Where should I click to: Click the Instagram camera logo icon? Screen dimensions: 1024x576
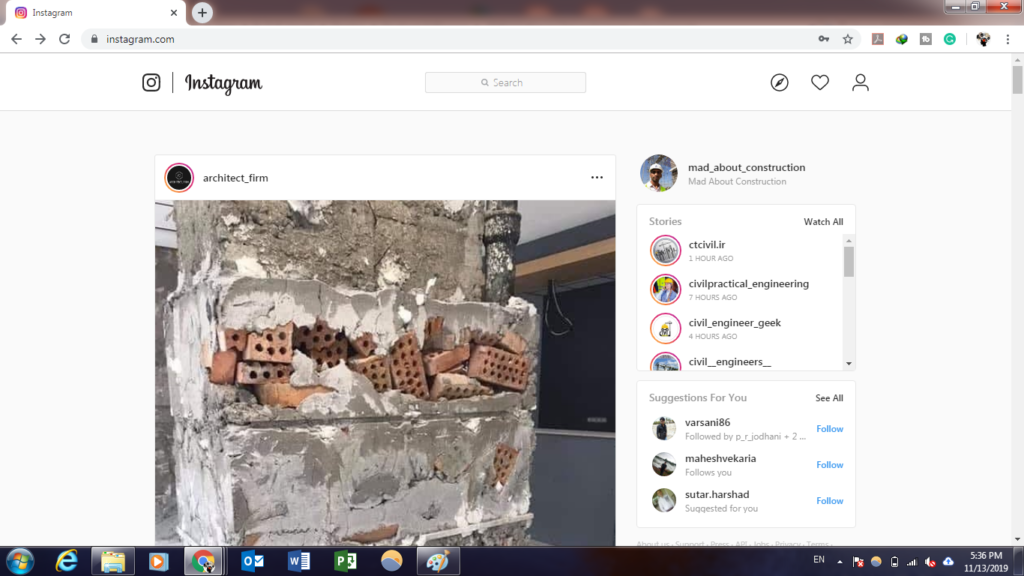point(151,83)
